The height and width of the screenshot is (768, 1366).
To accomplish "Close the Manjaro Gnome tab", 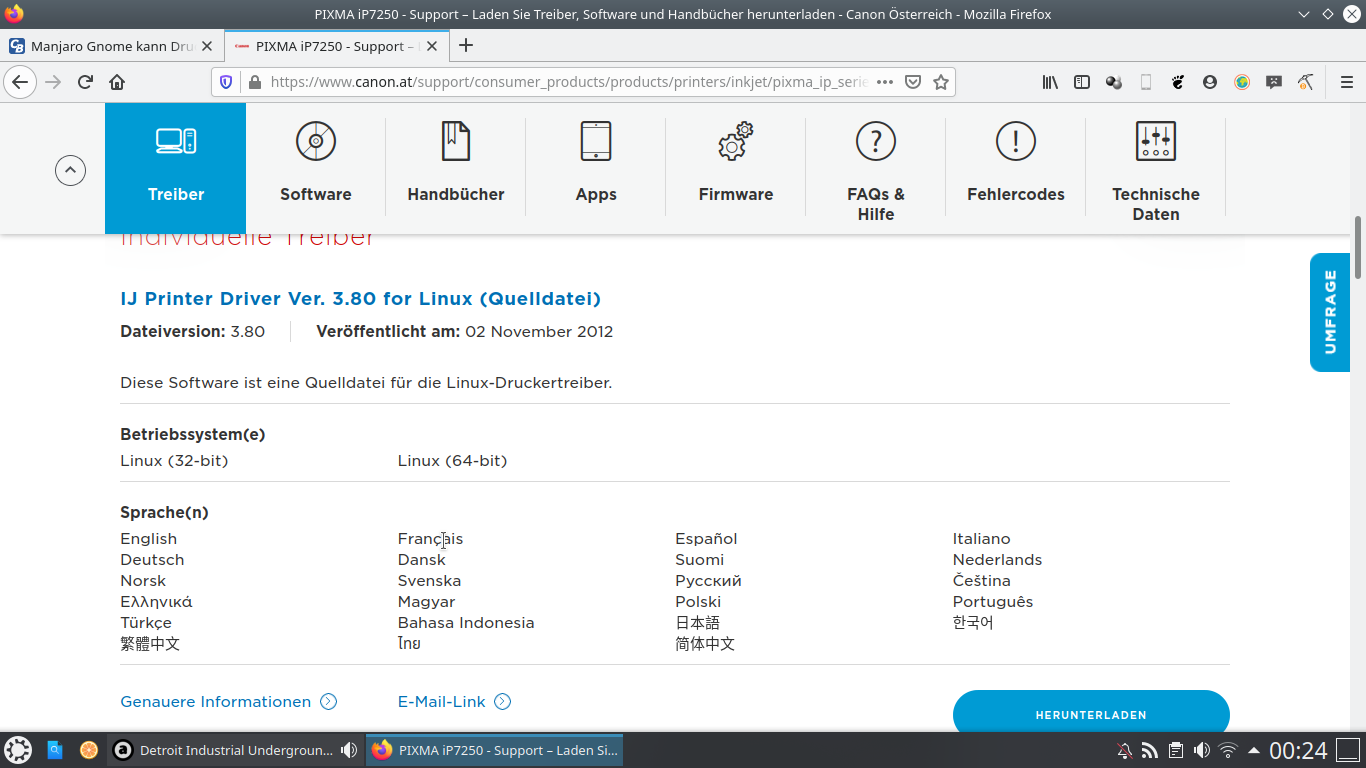I will [x=207, y=46].
